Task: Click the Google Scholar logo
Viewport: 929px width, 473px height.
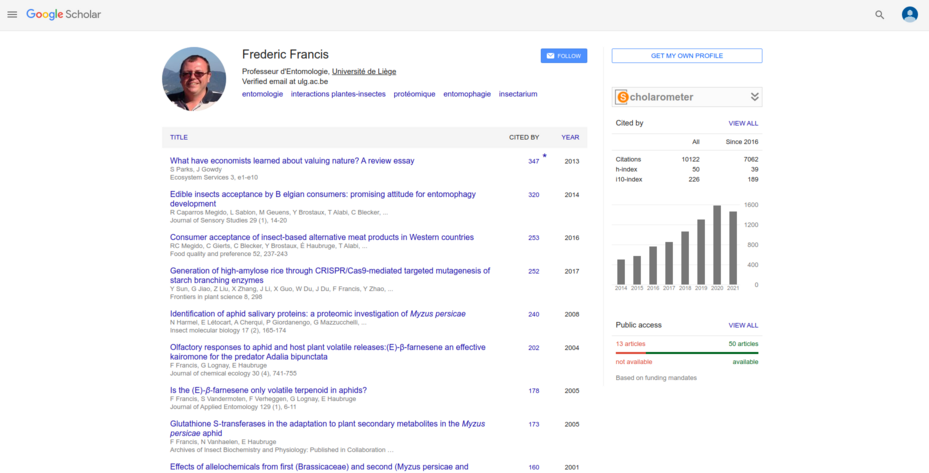Action: 63,14
